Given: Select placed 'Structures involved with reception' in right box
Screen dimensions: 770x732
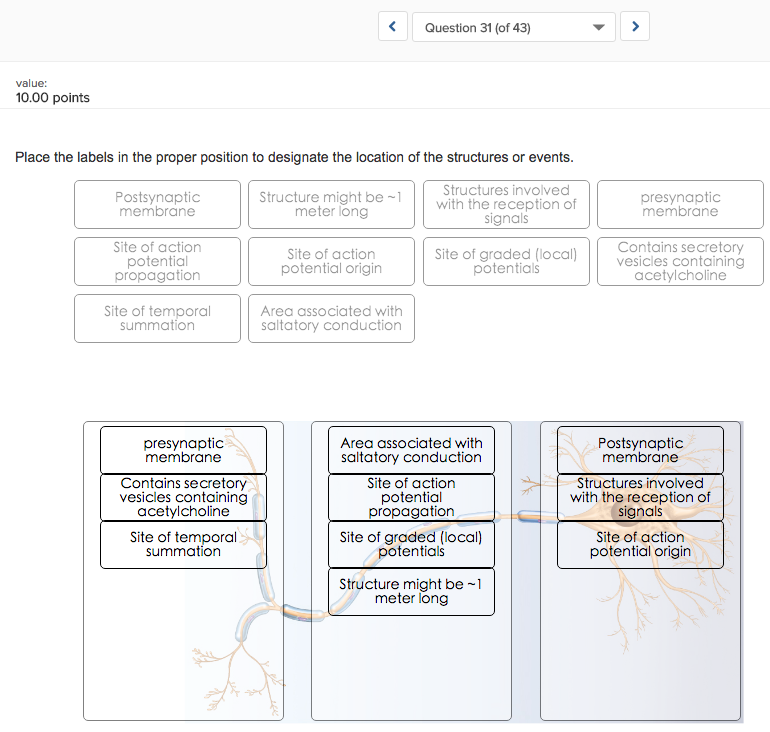Looking at the screenshot, I should (x=640, y=497).
